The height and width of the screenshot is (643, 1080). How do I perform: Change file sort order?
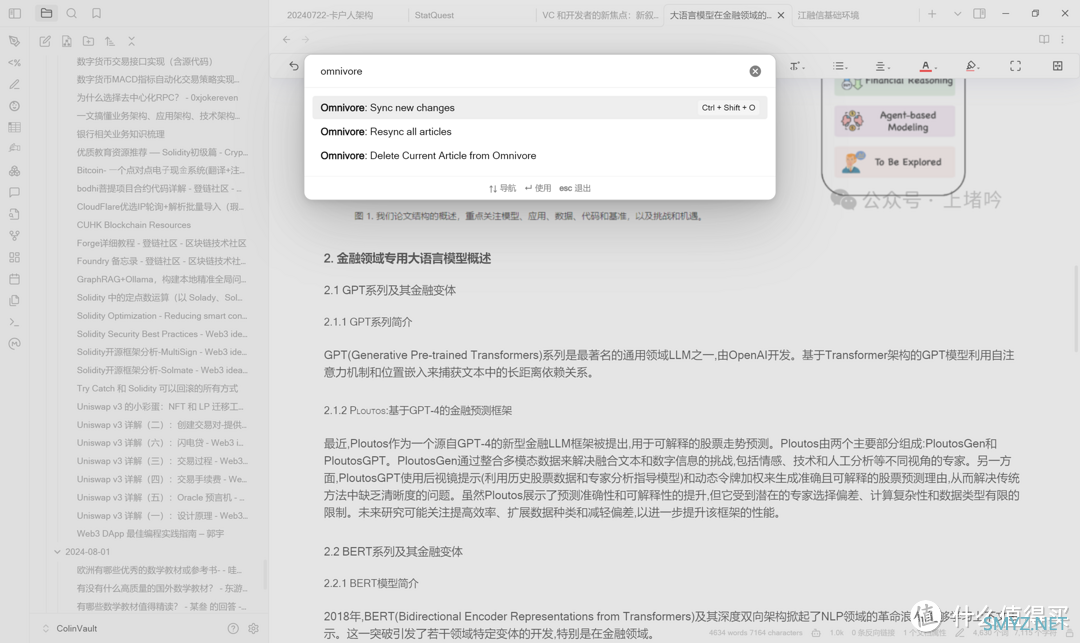pos(110,41)
